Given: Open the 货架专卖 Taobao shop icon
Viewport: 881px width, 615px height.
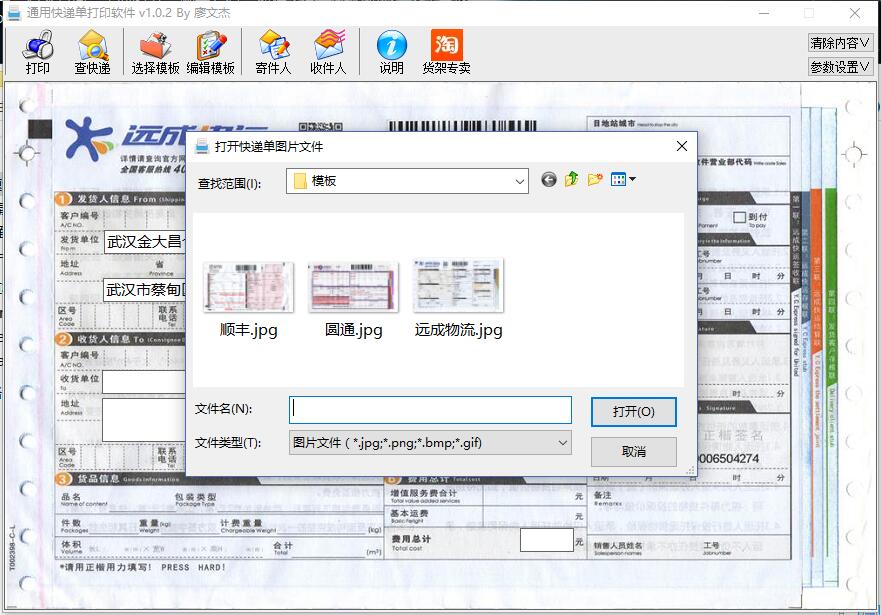Looking at the screenshot, I should tap(447, 52).
